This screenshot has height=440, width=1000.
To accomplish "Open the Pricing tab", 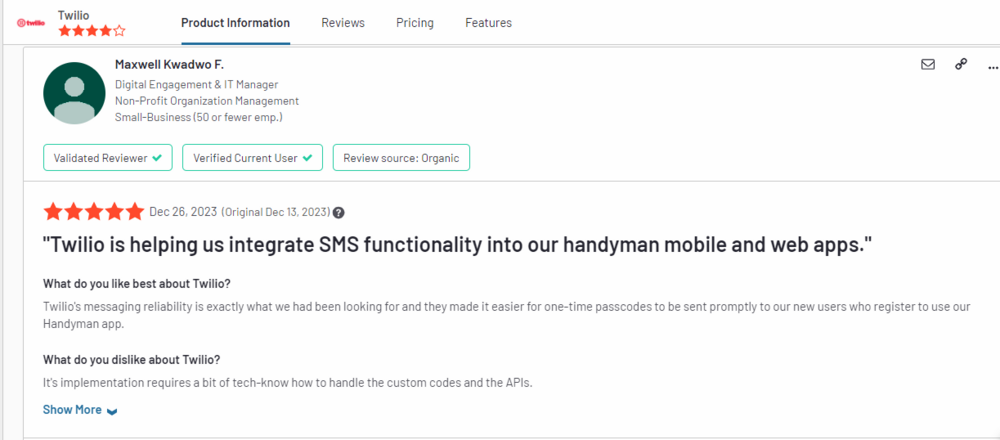I will click(x=415, y=23).
